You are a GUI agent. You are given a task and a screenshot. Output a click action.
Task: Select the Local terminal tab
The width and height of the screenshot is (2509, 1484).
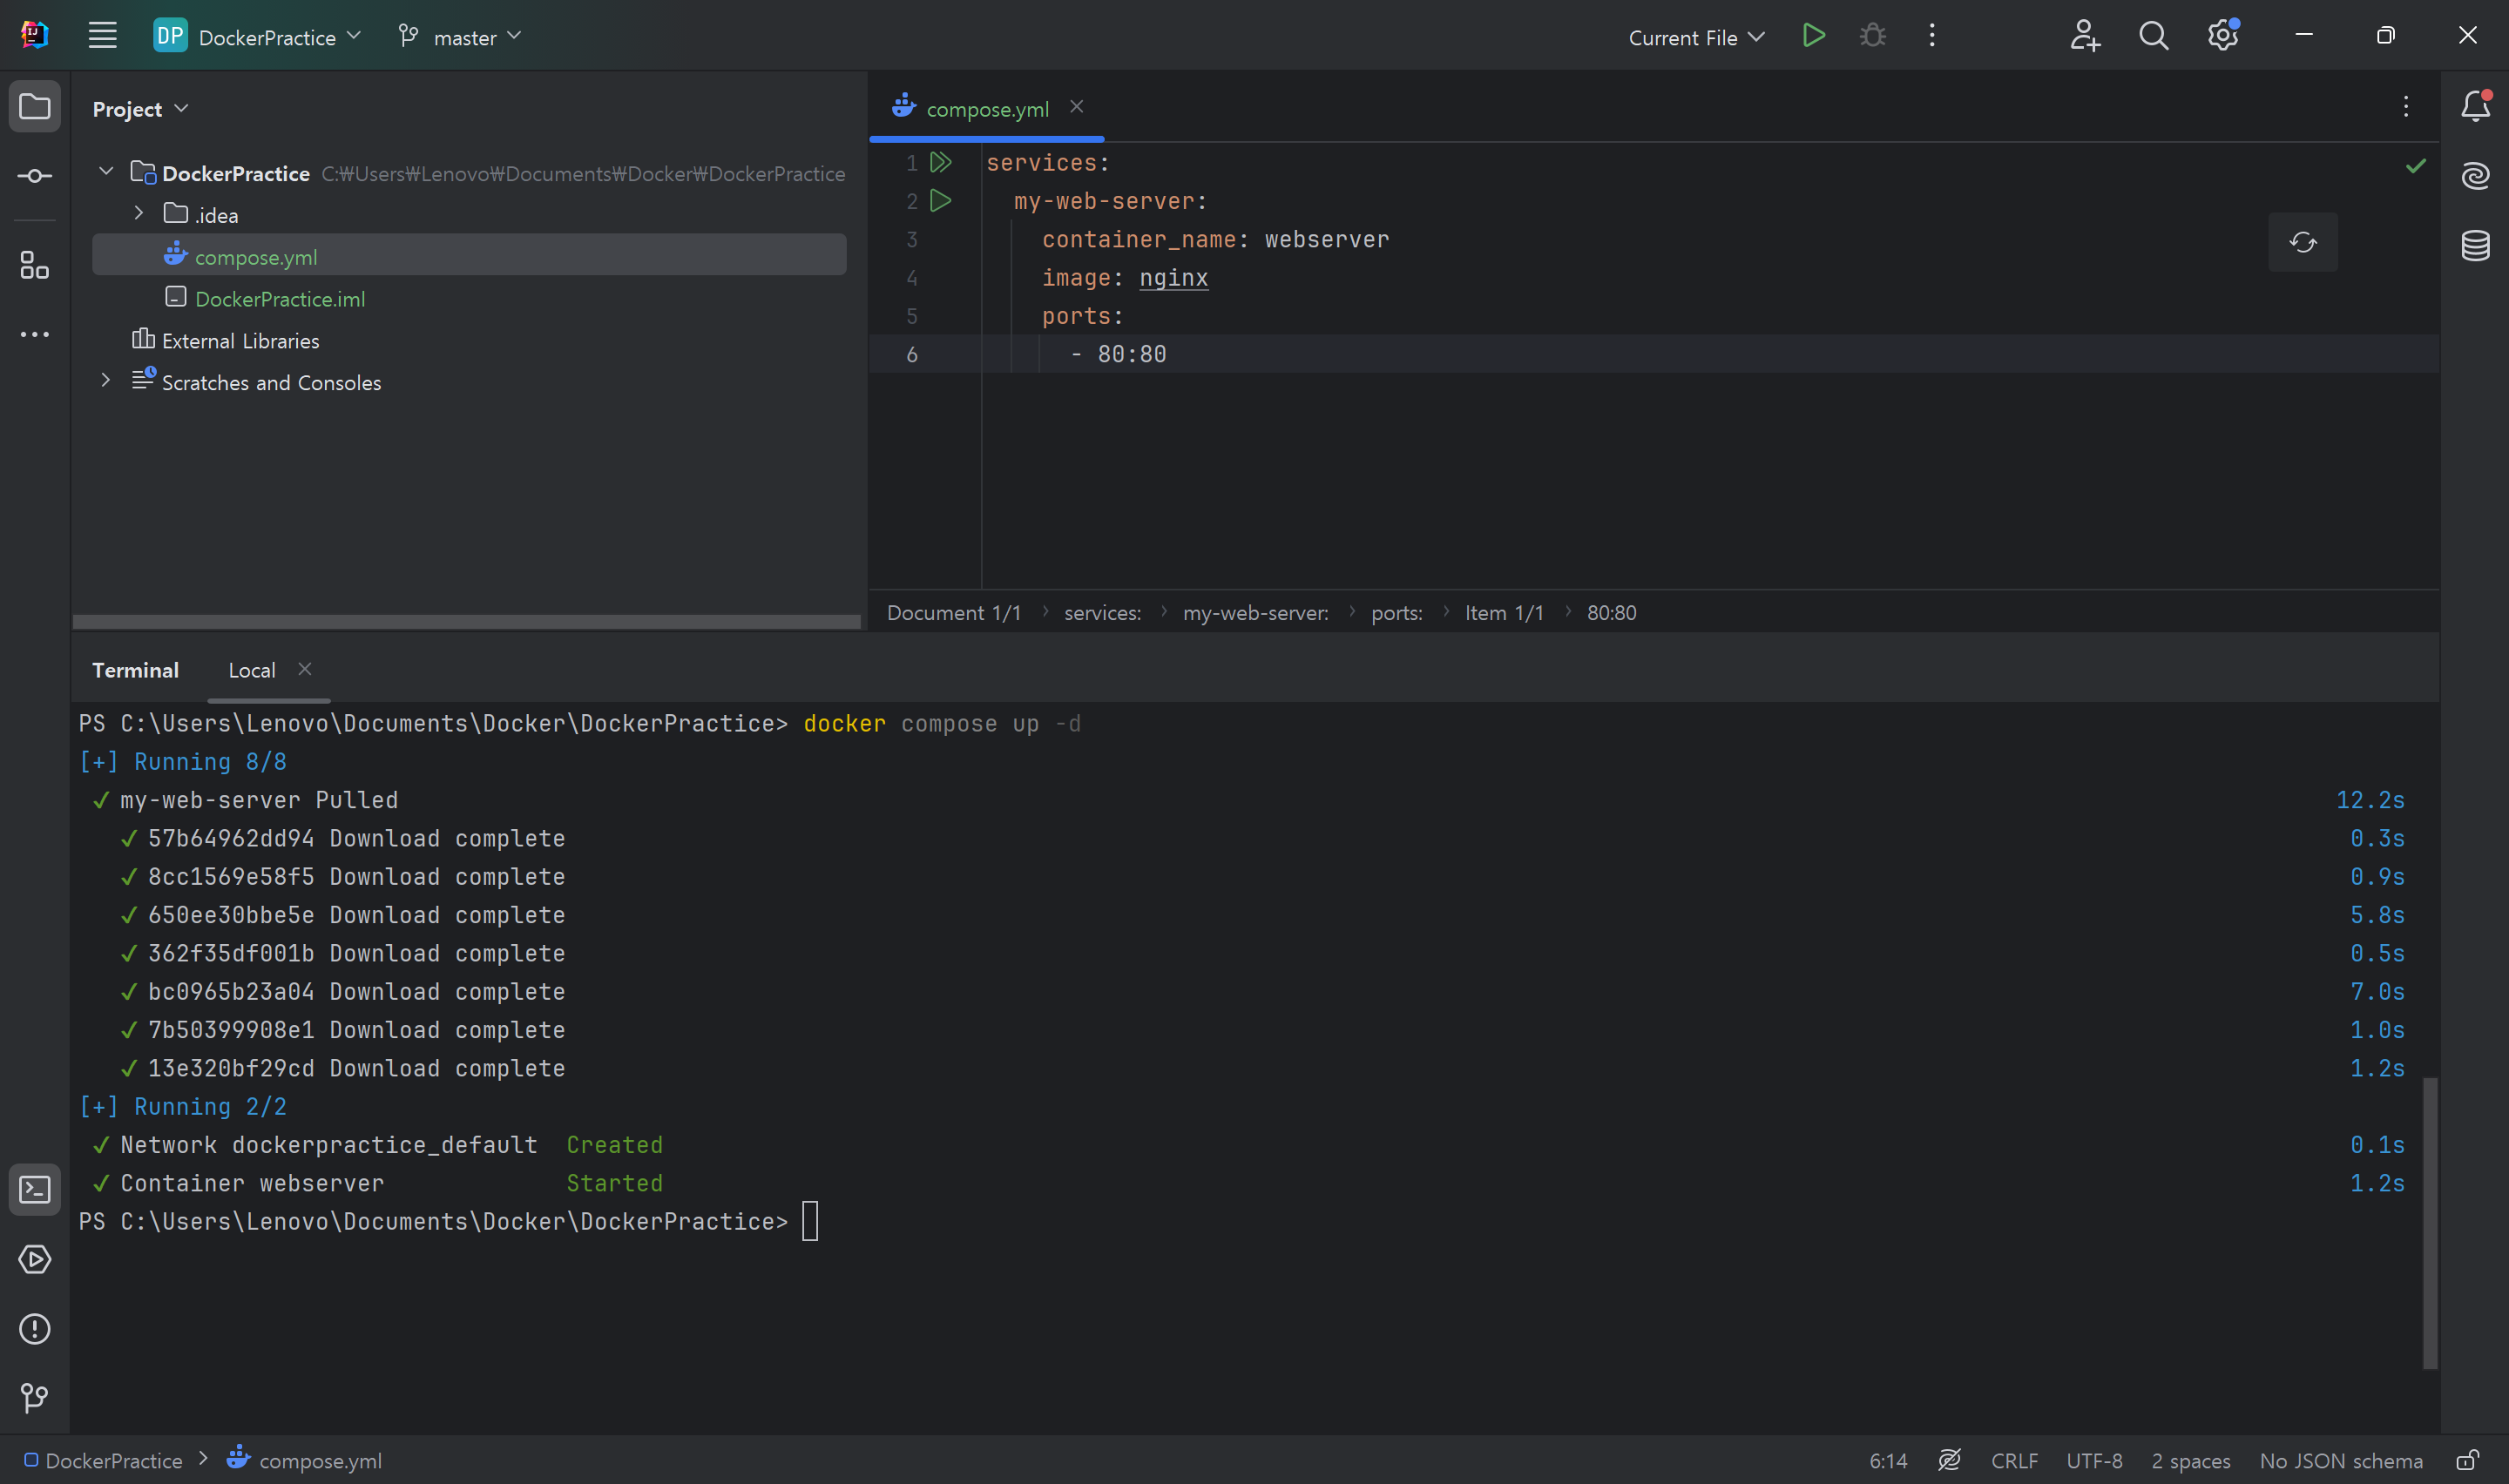(252, 670)
